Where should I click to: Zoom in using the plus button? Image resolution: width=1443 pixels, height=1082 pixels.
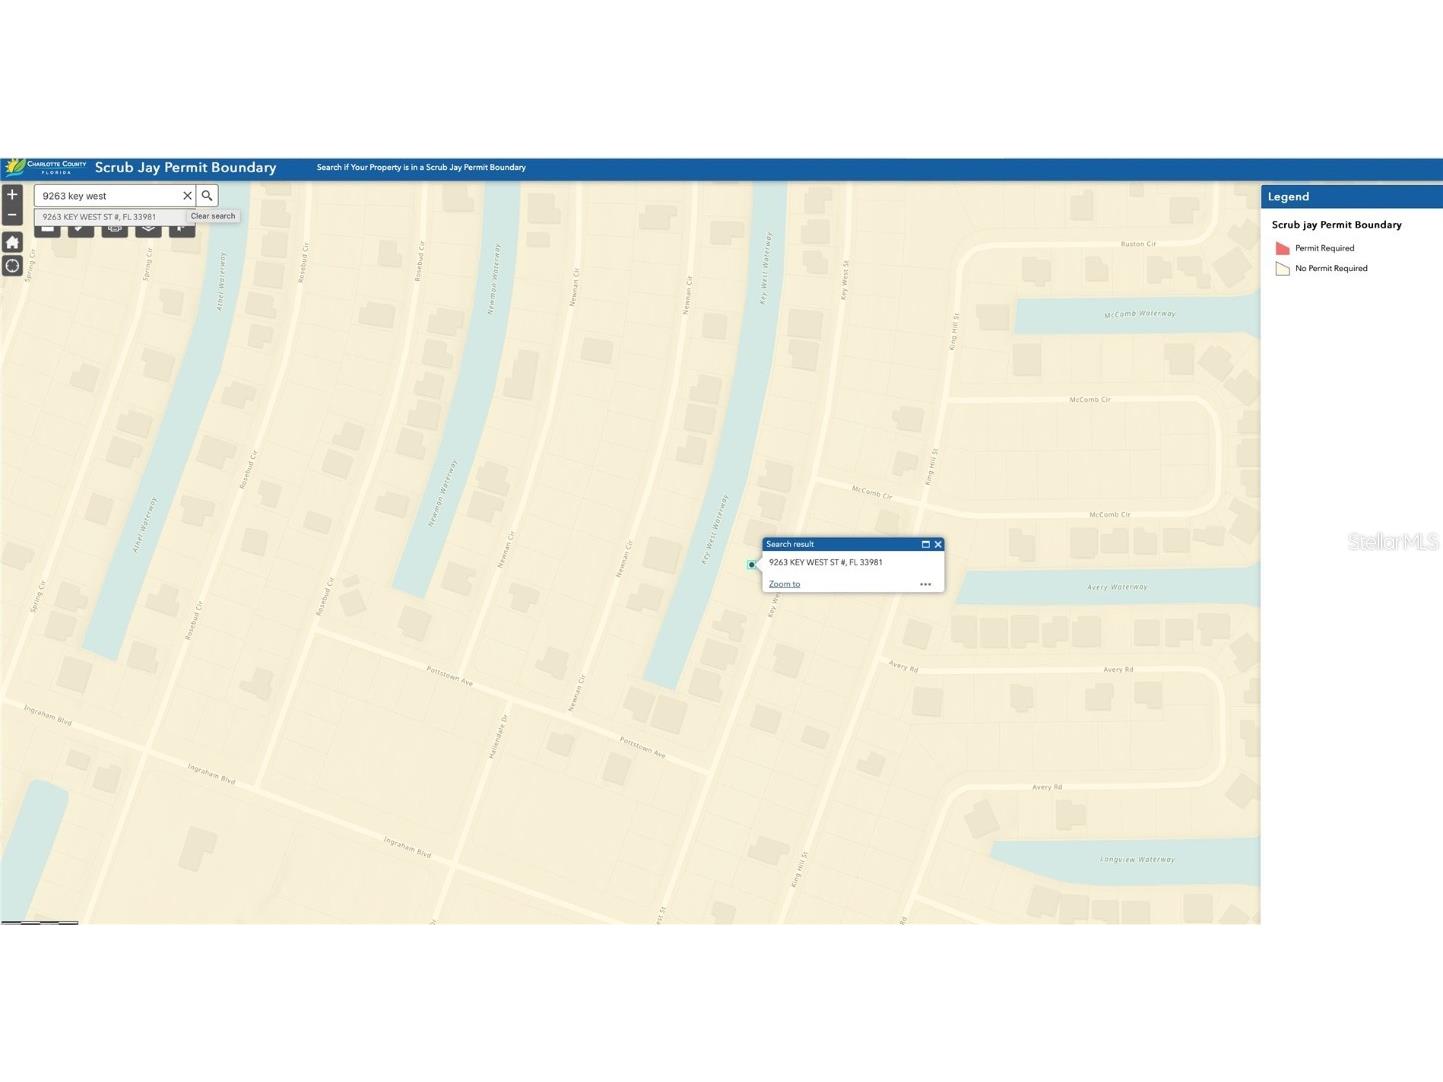click(x=12, y=194)
